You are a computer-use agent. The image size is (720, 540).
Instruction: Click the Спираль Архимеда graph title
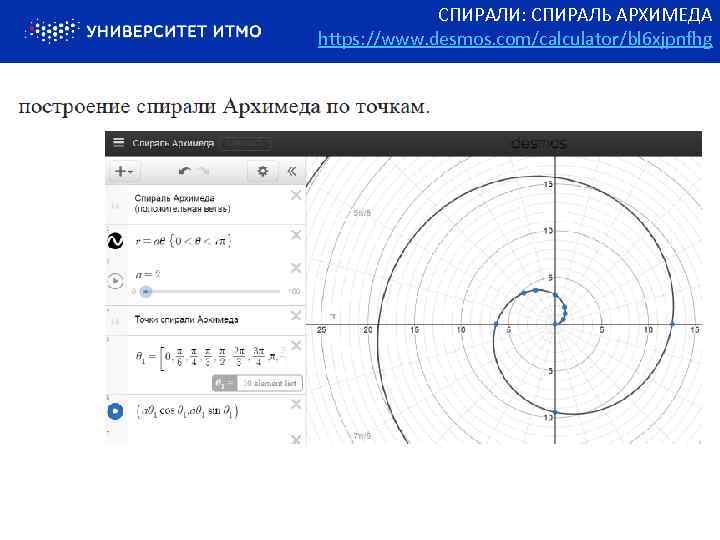click(x=173, y=143)
